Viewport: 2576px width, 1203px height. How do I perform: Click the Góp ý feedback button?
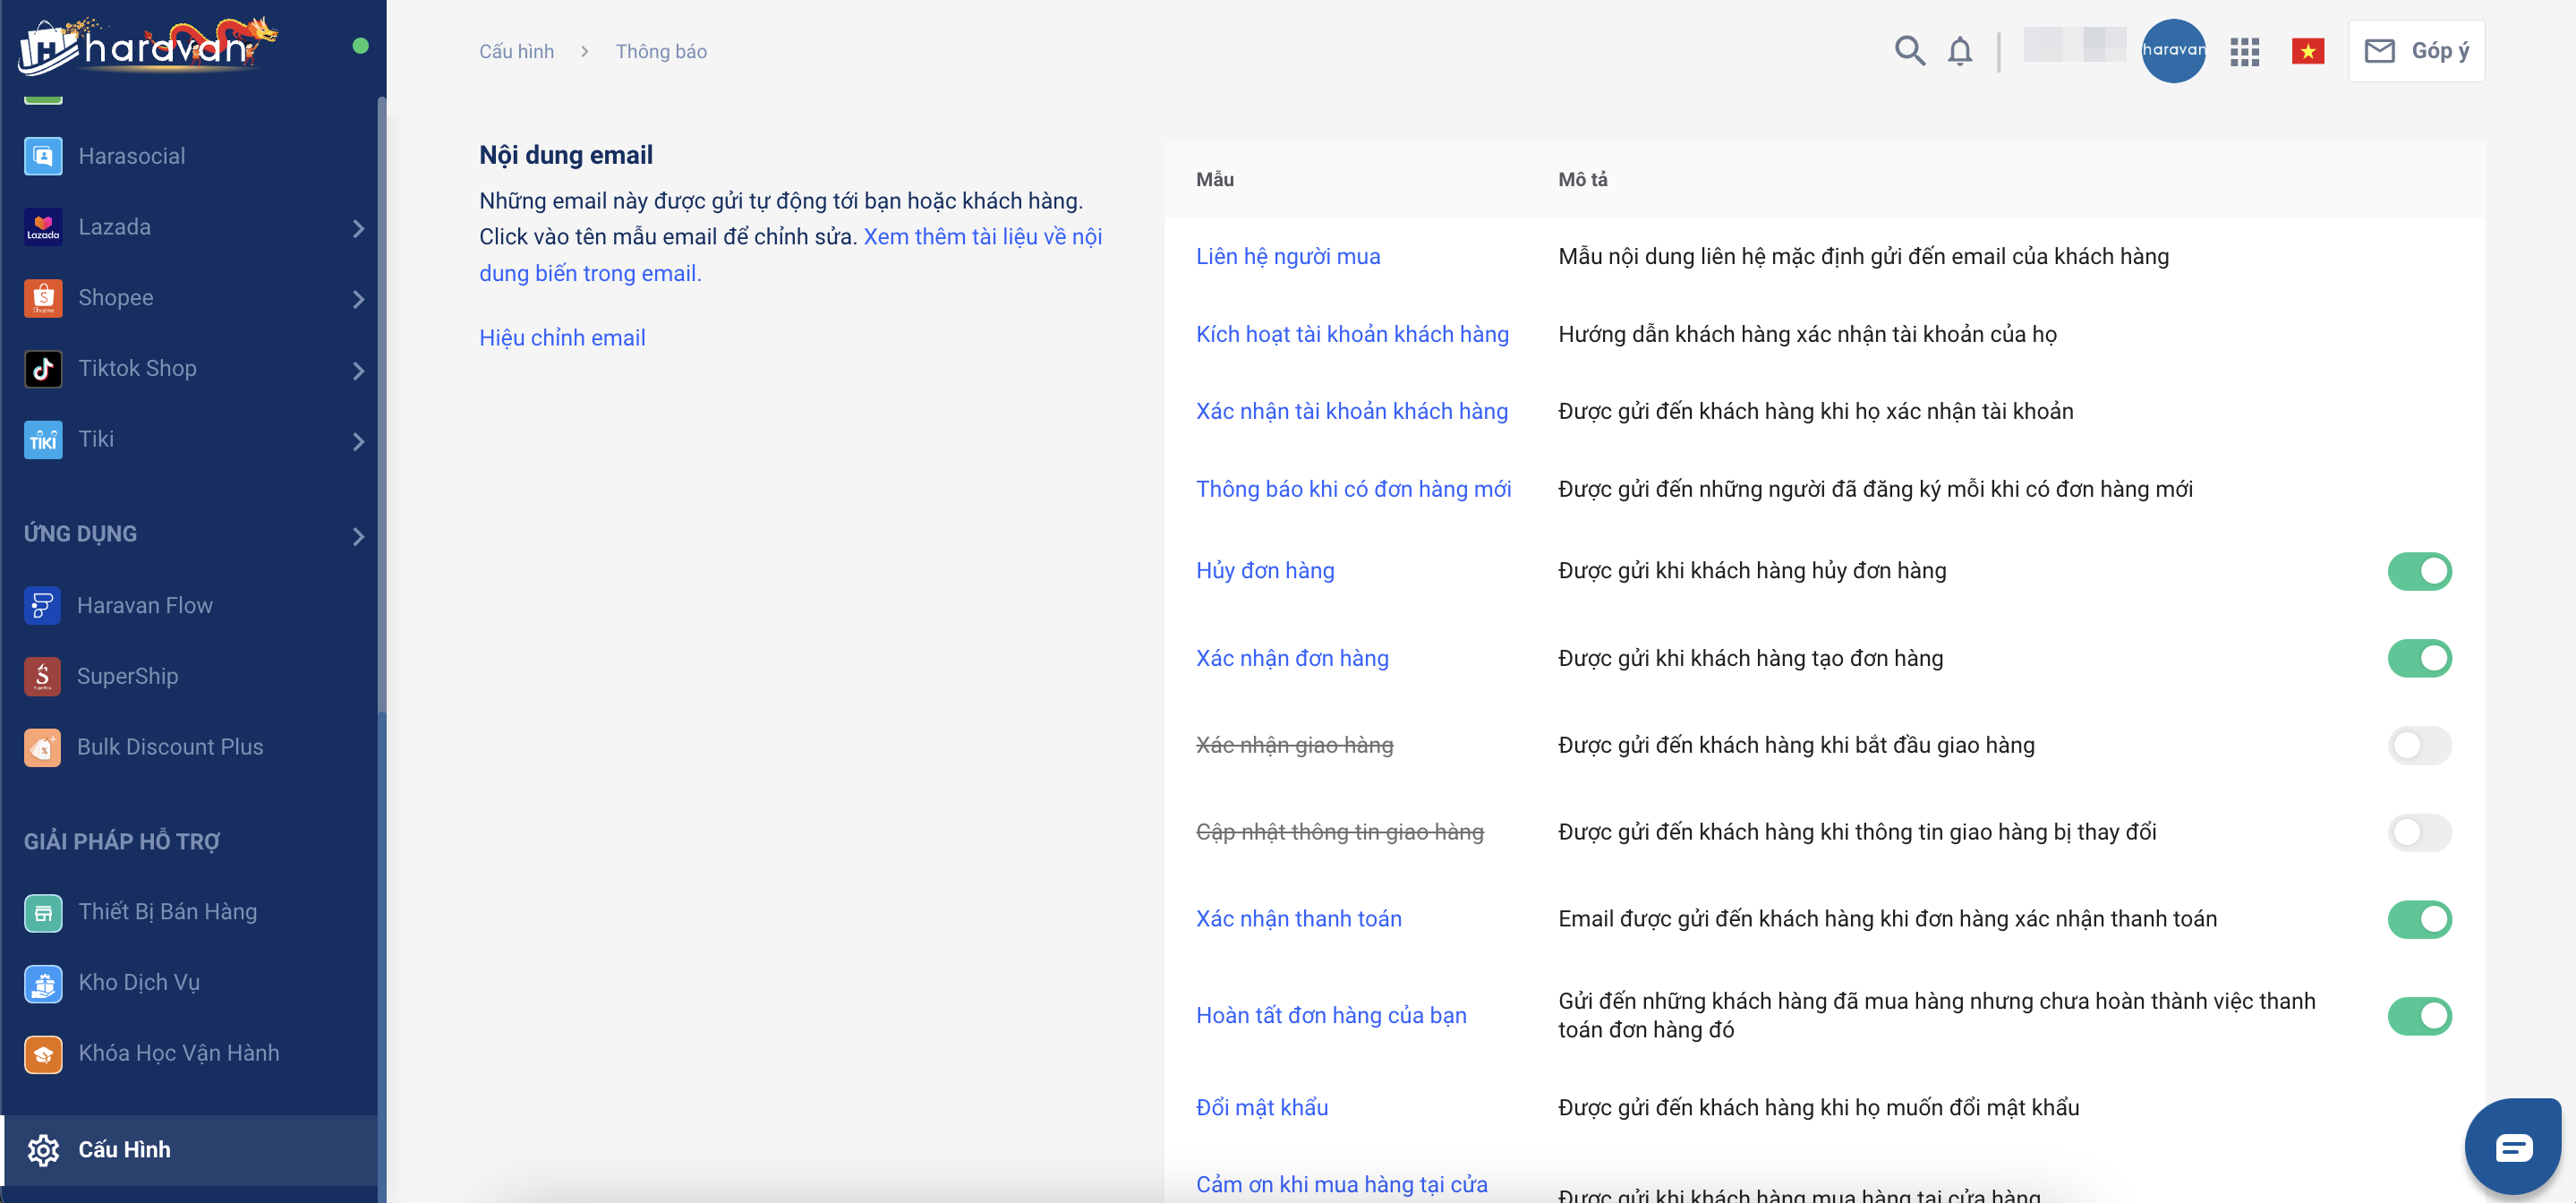tap(2416, 51)
